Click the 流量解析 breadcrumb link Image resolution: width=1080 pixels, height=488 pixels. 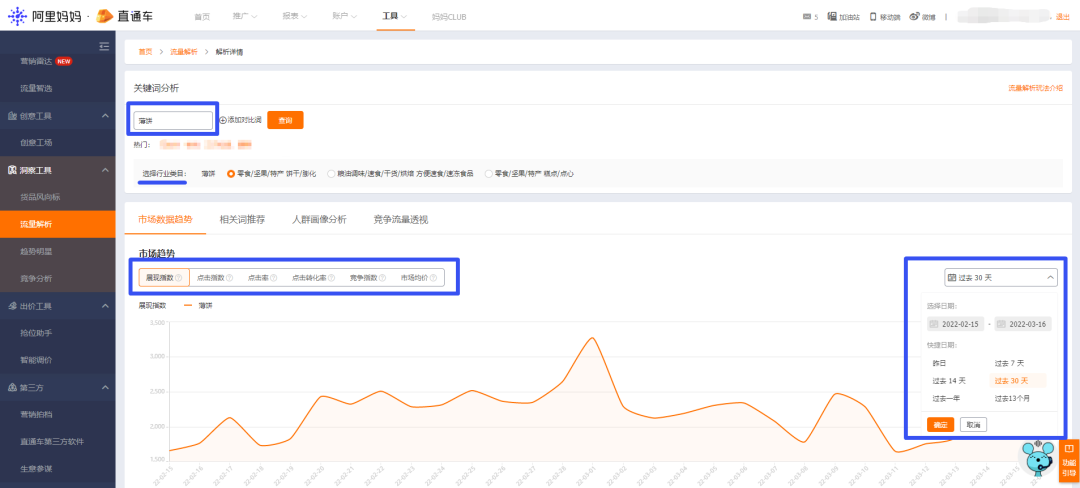[x=183, y=52]
